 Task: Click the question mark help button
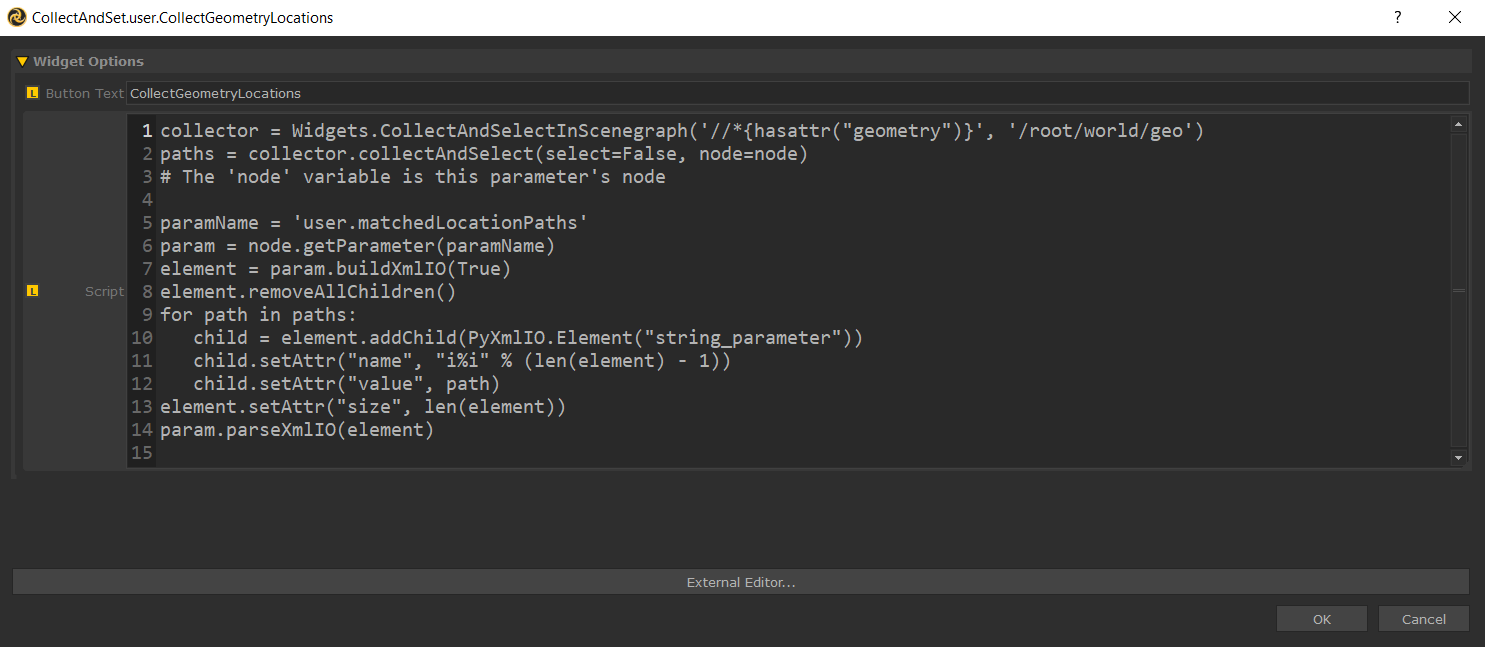[x=1398, y=18]
